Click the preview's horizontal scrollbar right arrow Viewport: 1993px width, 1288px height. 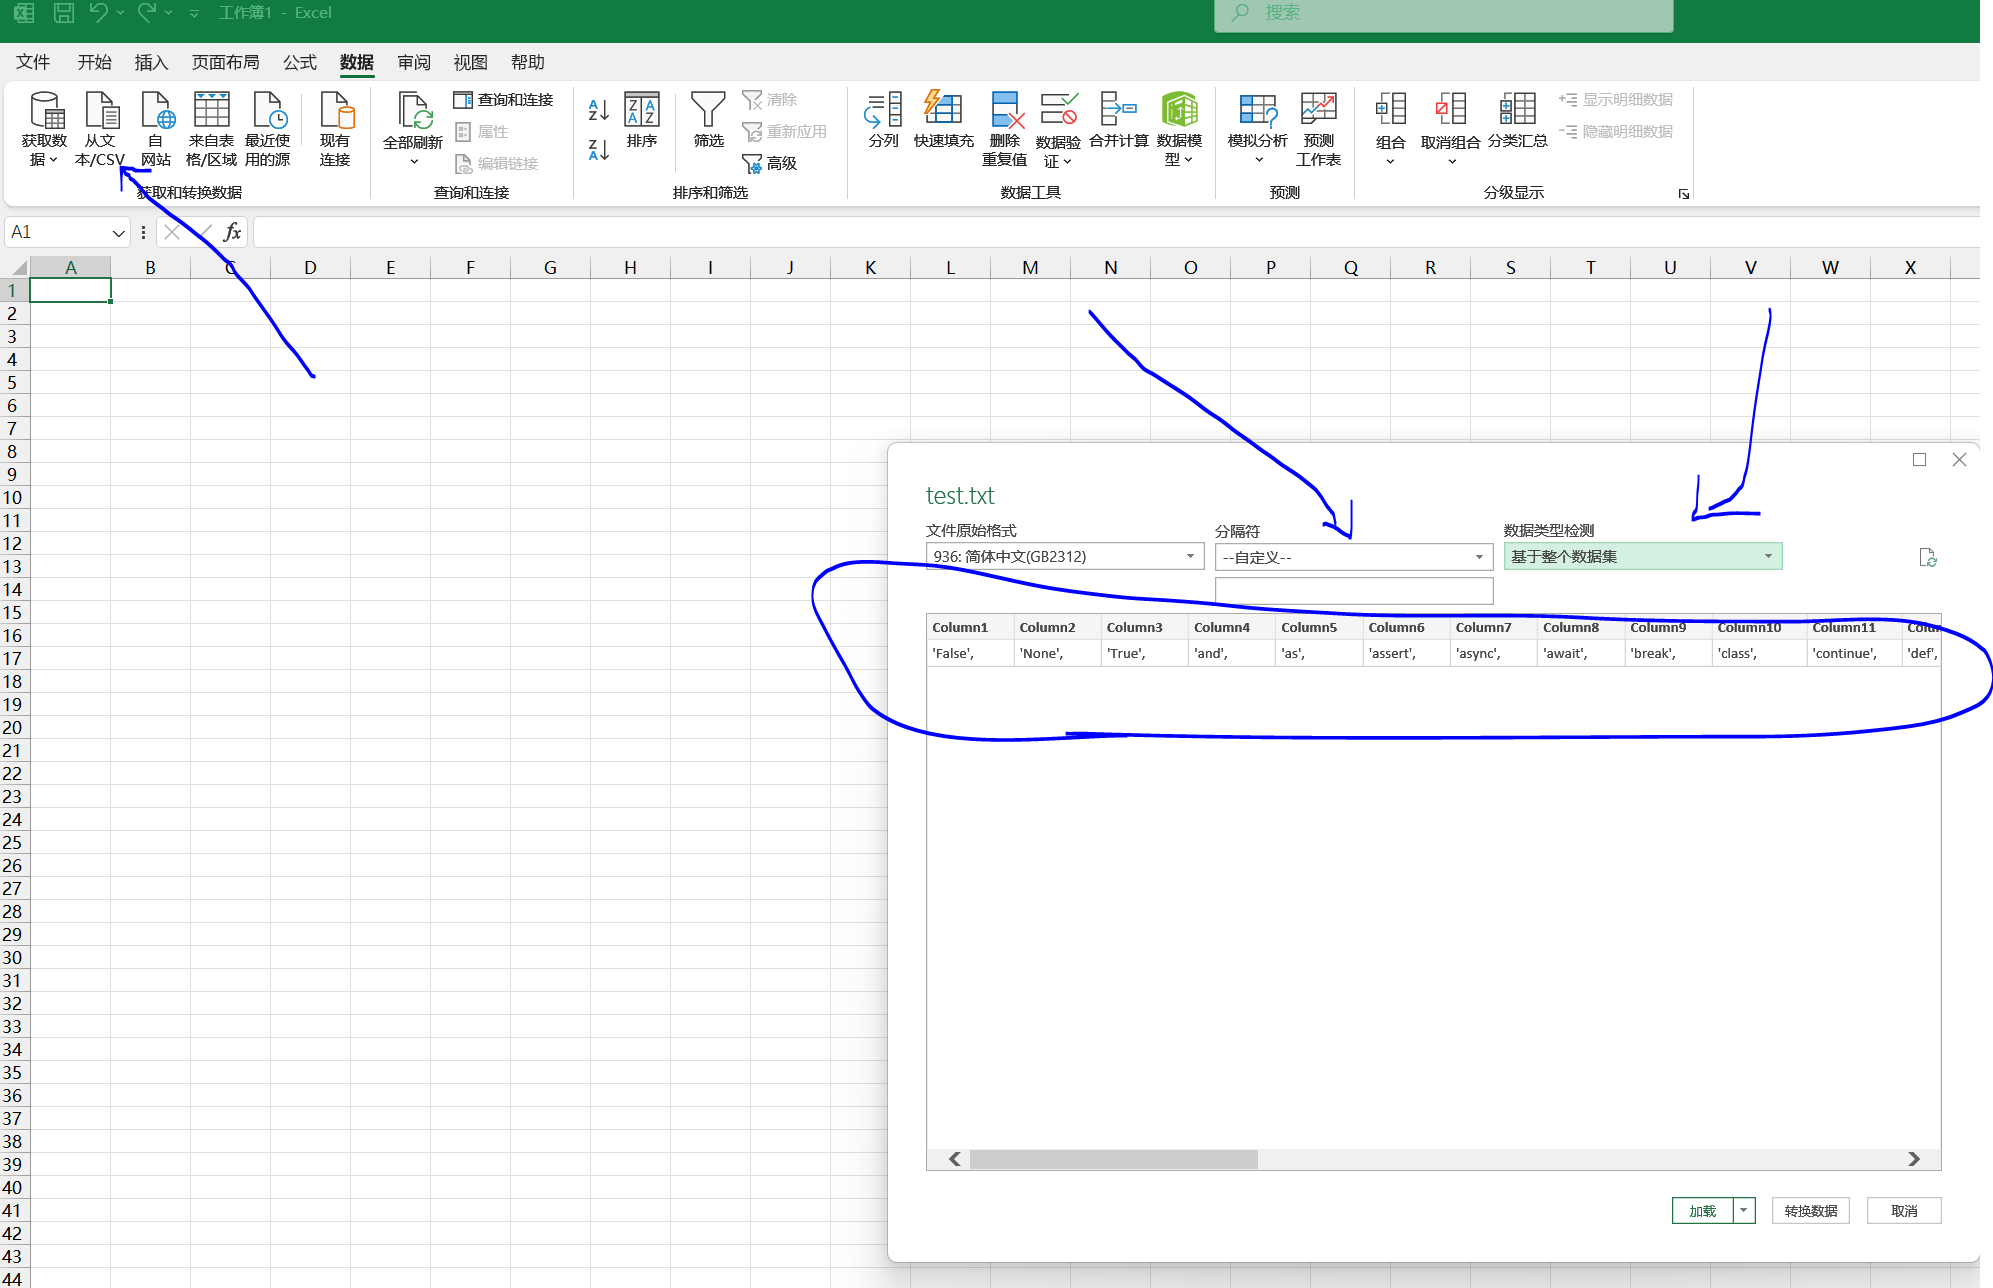[x=1913, y=1159]
